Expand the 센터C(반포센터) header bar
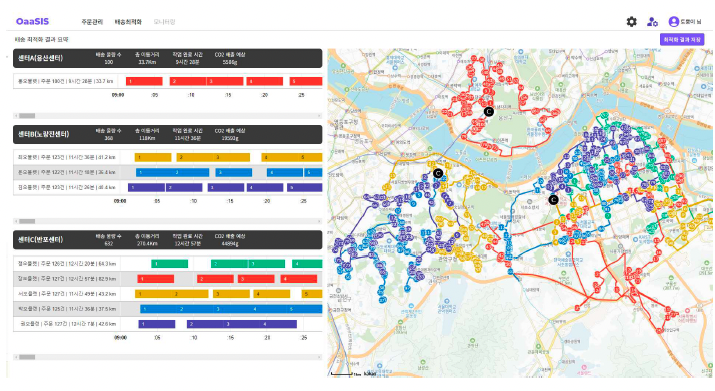 pyautogui.click(x=167, y=240)
